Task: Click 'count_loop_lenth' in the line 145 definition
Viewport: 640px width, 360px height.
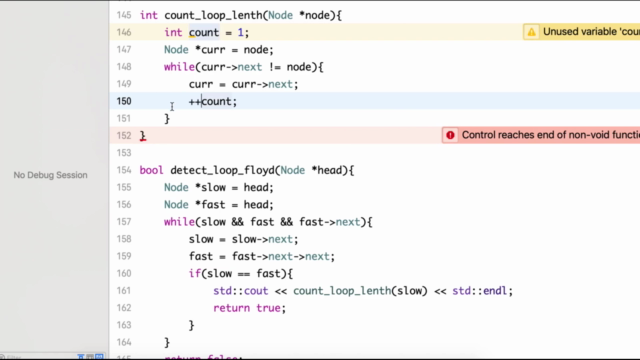Action: pyautogui.click(x=213, y=16)
